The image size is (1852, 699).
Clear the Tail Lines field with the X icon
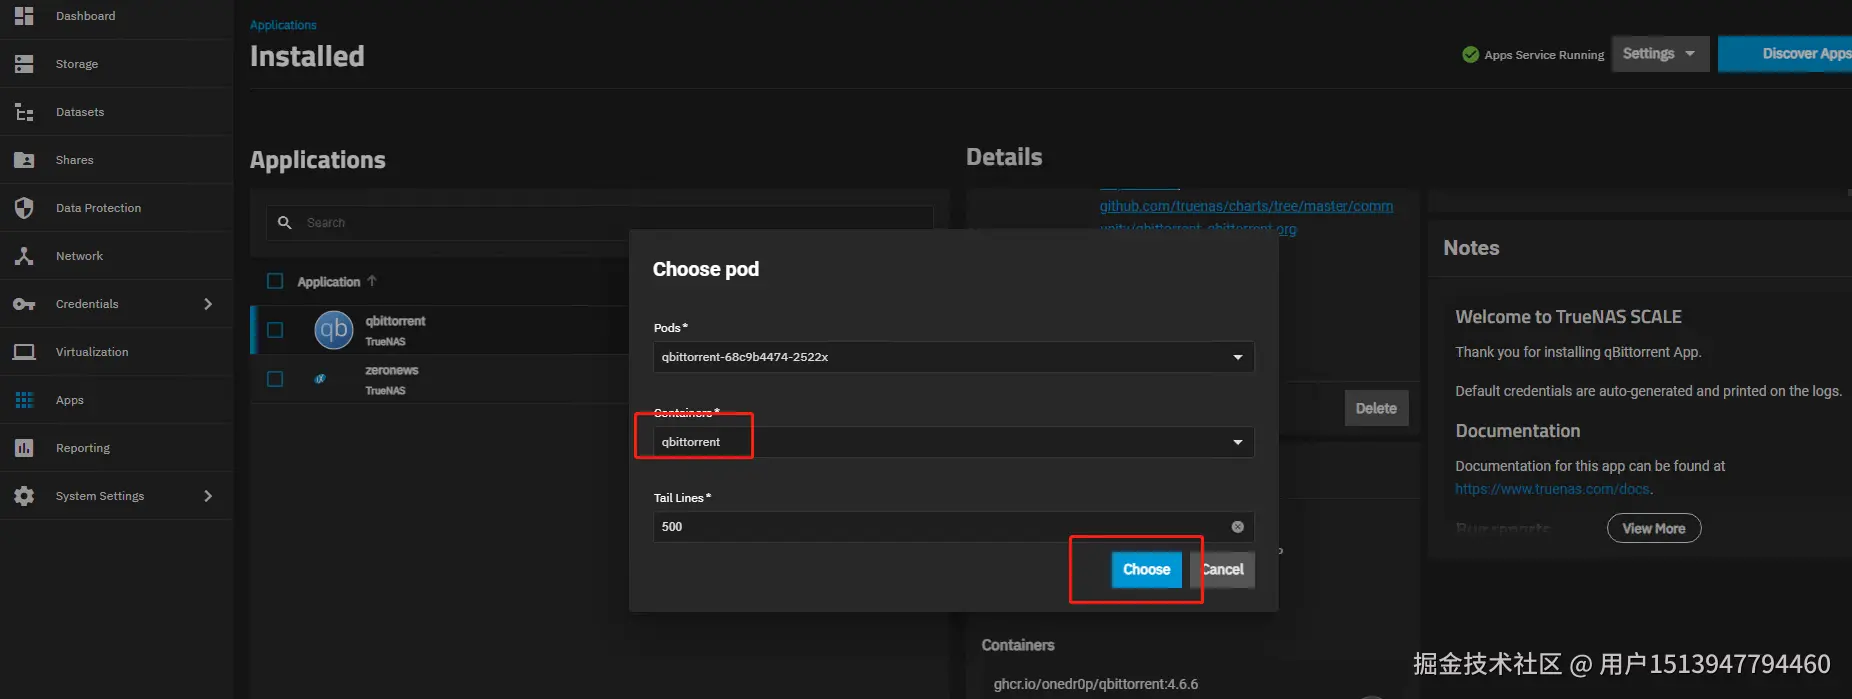(1237, 527)
